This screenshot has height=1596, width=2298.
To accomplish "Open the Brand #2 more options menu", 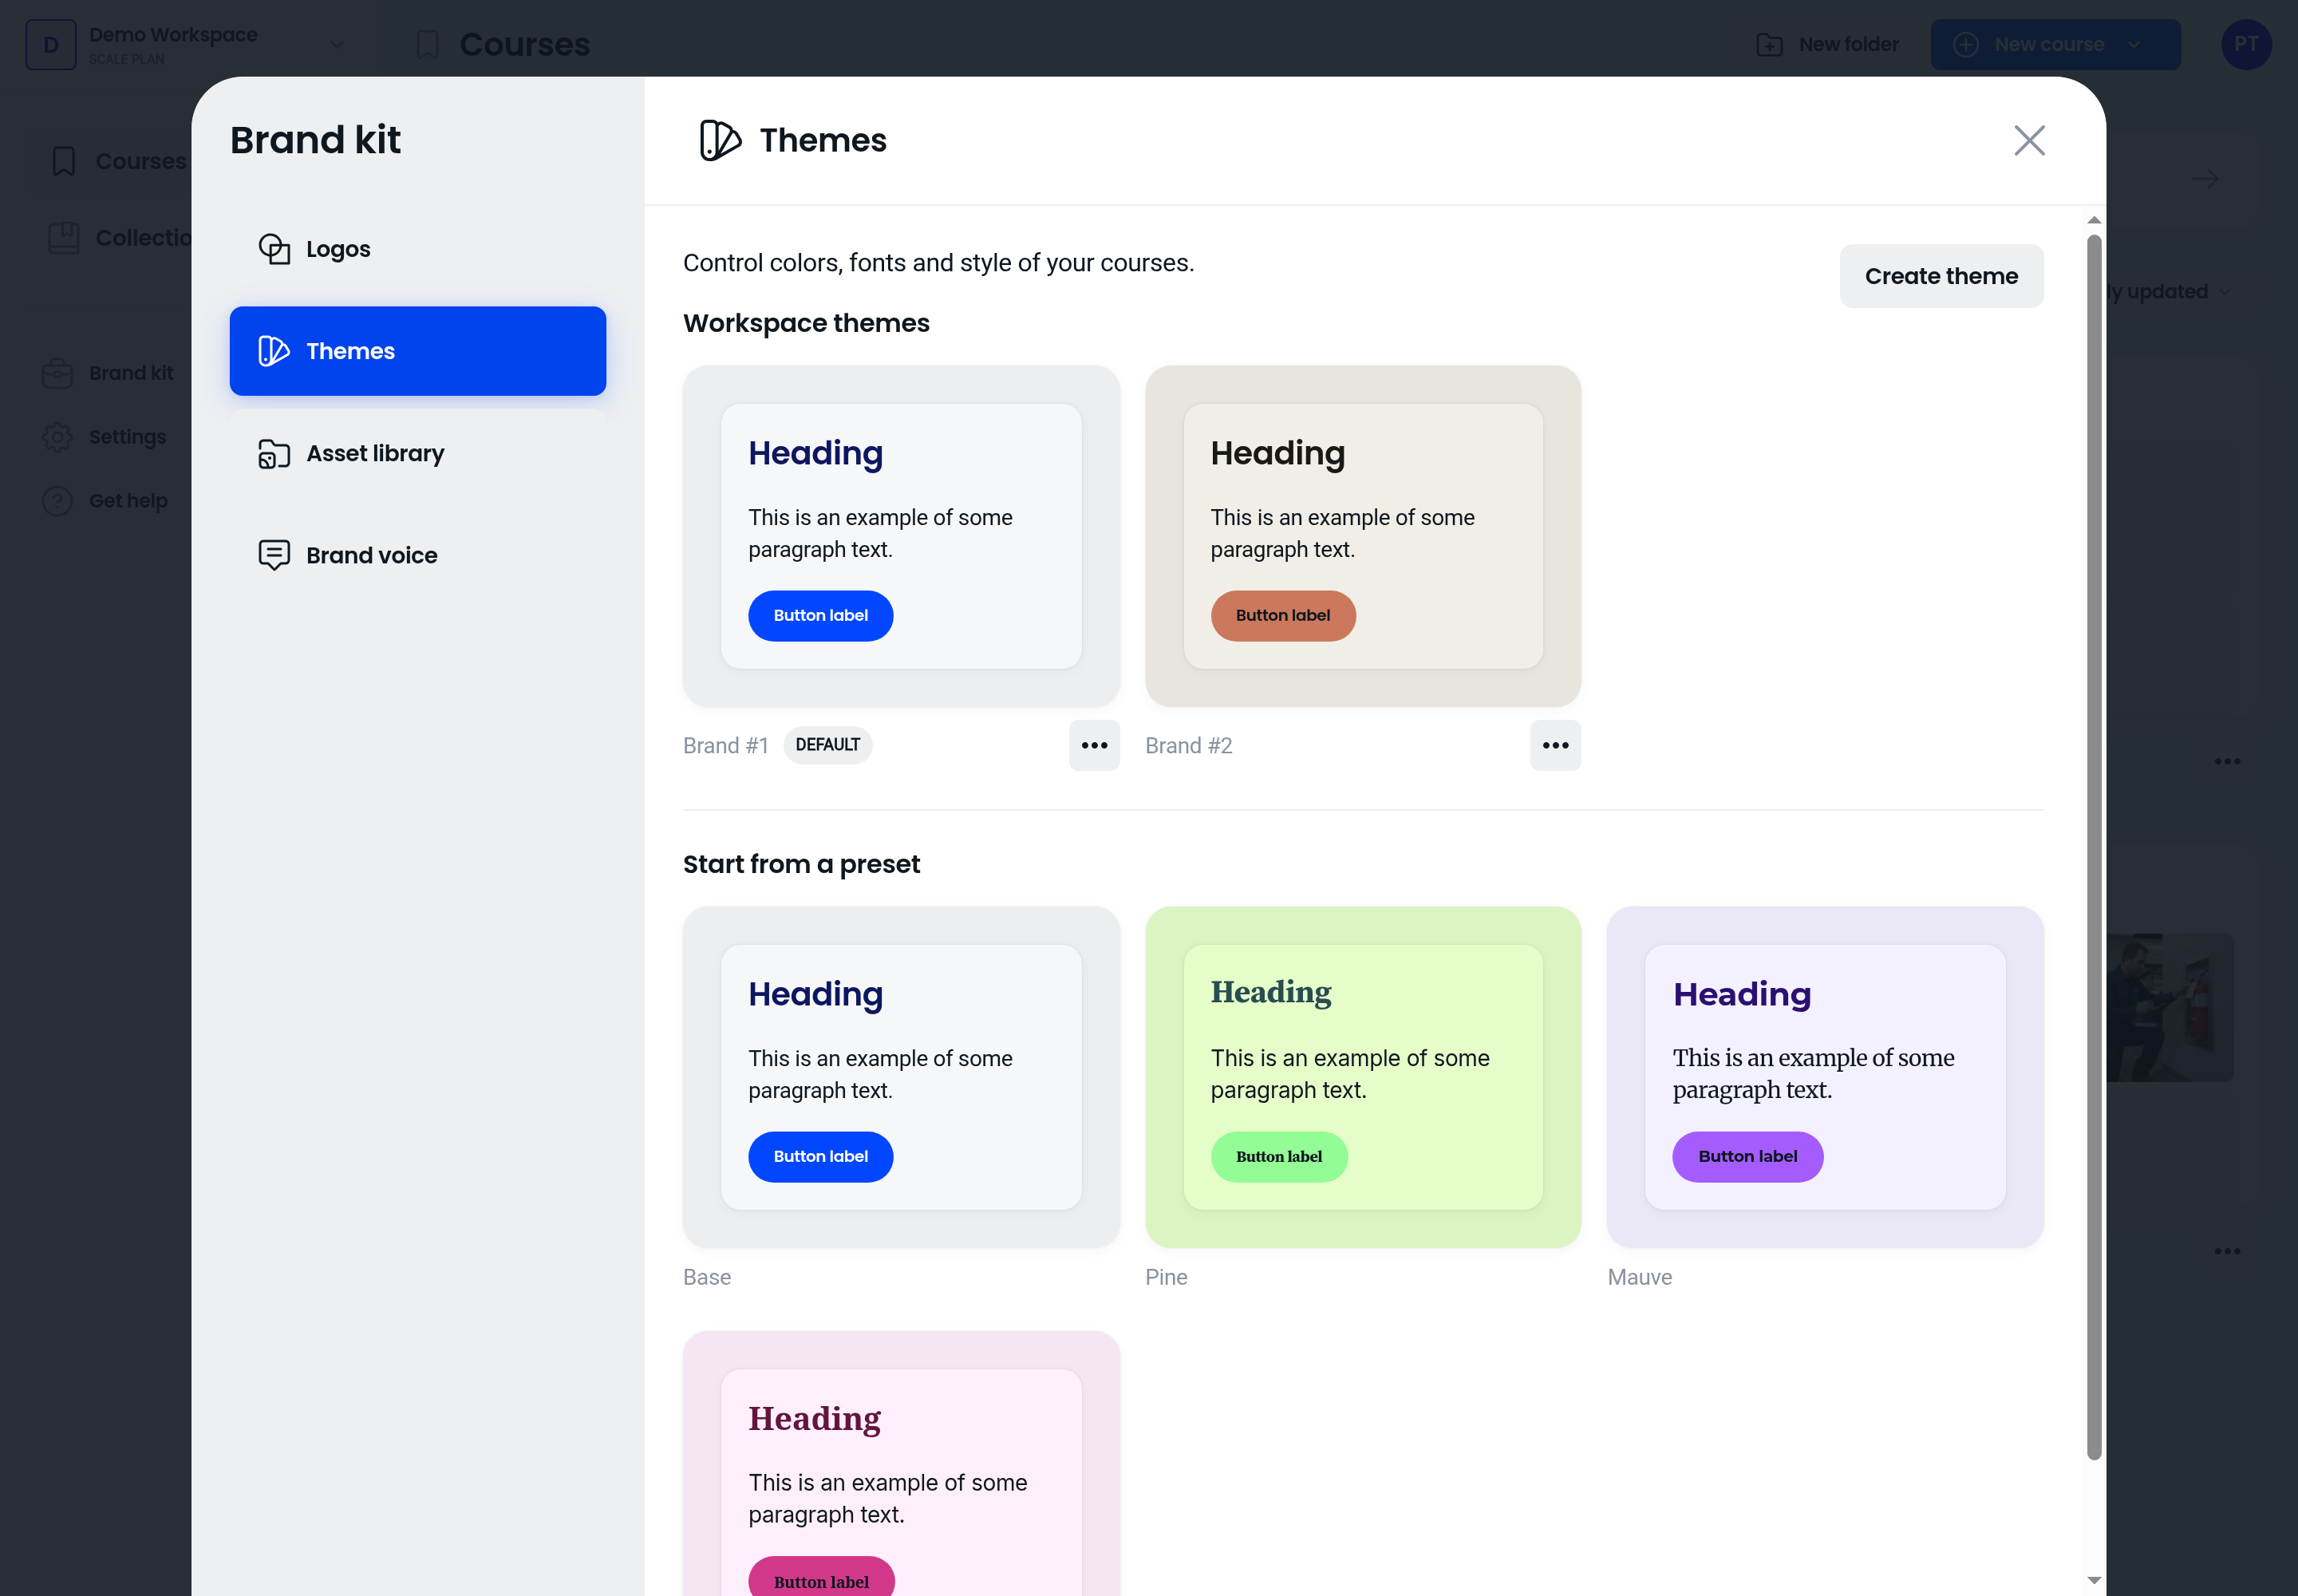I will coord(1555,745).
